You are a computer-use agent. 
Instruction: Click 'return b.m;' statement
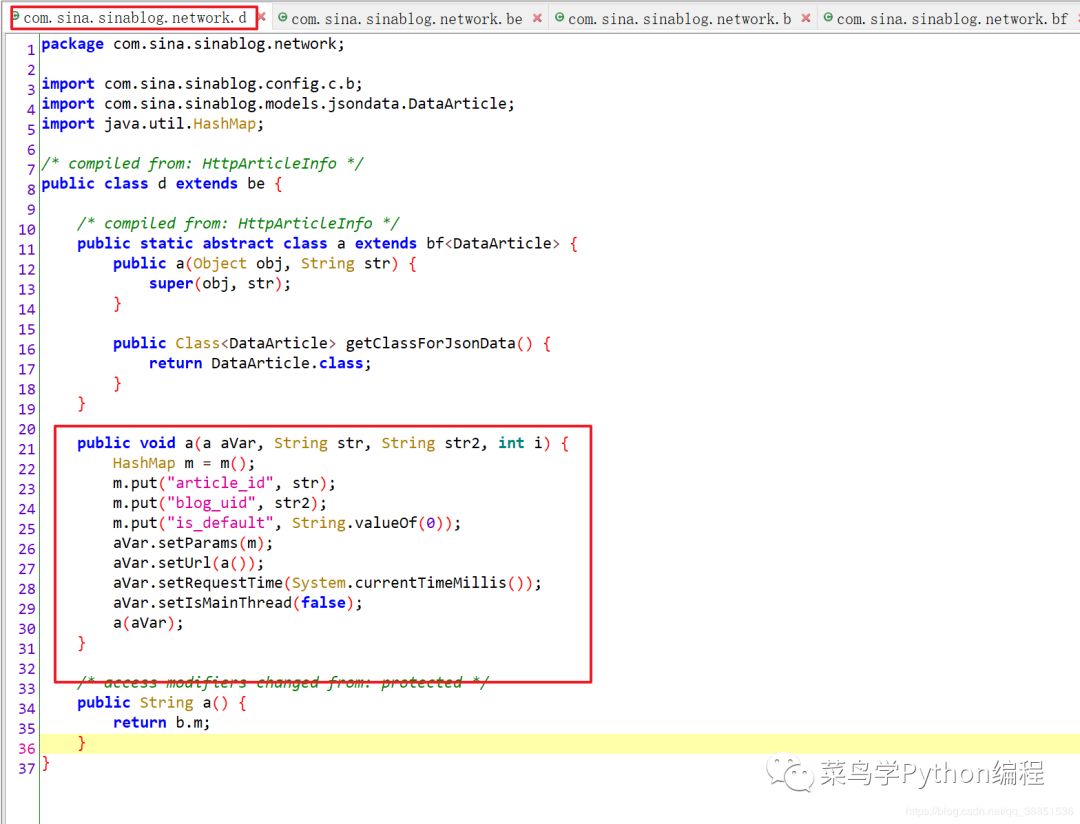161,723
